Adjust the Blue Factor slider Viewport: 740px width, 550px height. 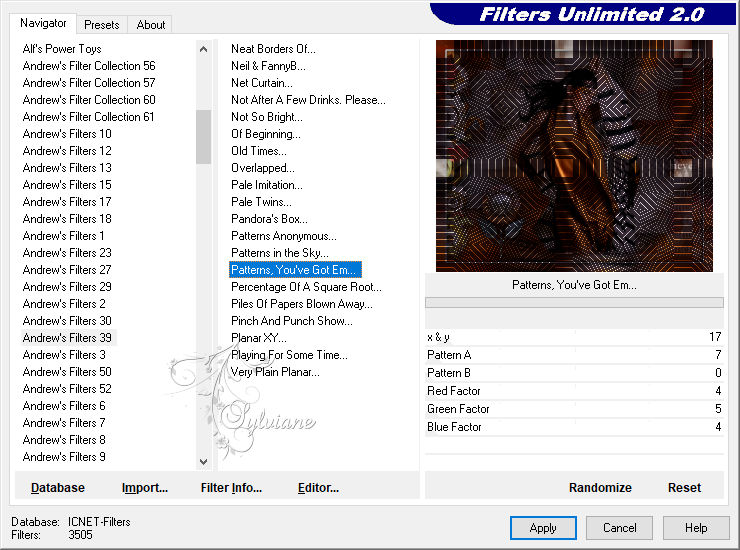pos(574,426)
